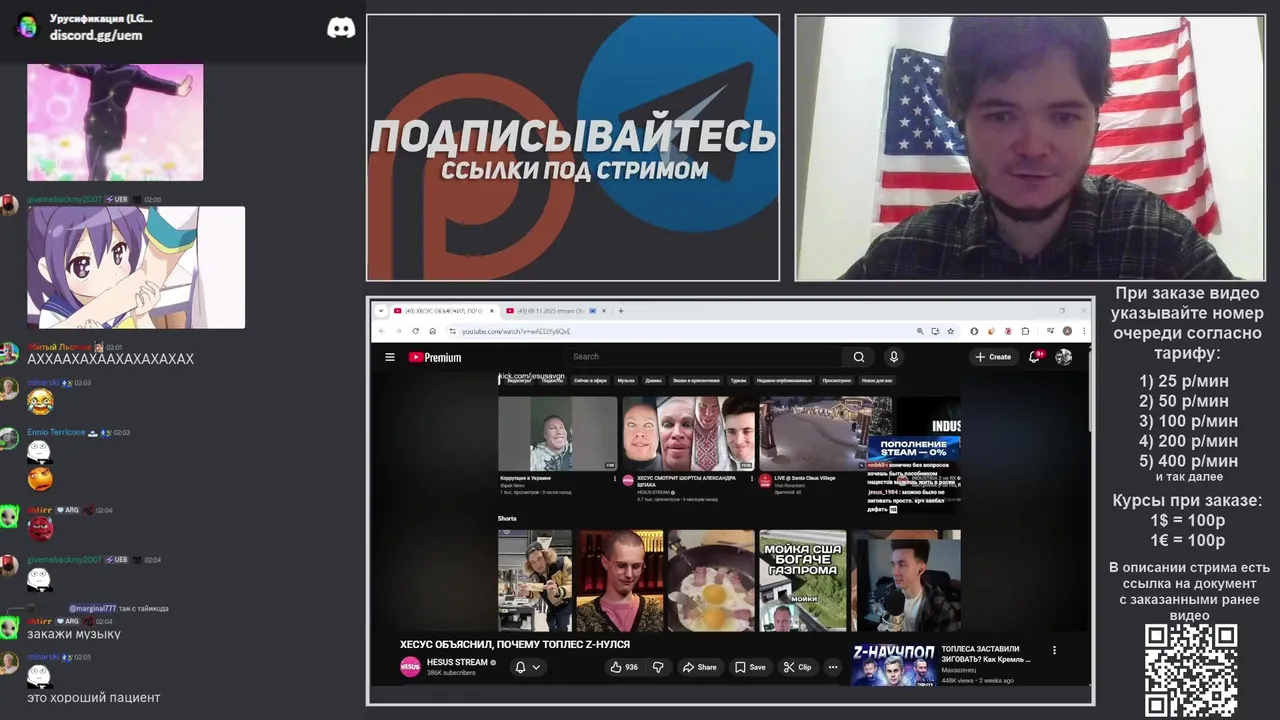Click username Ennio Terricone in chat
The height and width of the screenshot is (720, 1280).
[56, 432]
